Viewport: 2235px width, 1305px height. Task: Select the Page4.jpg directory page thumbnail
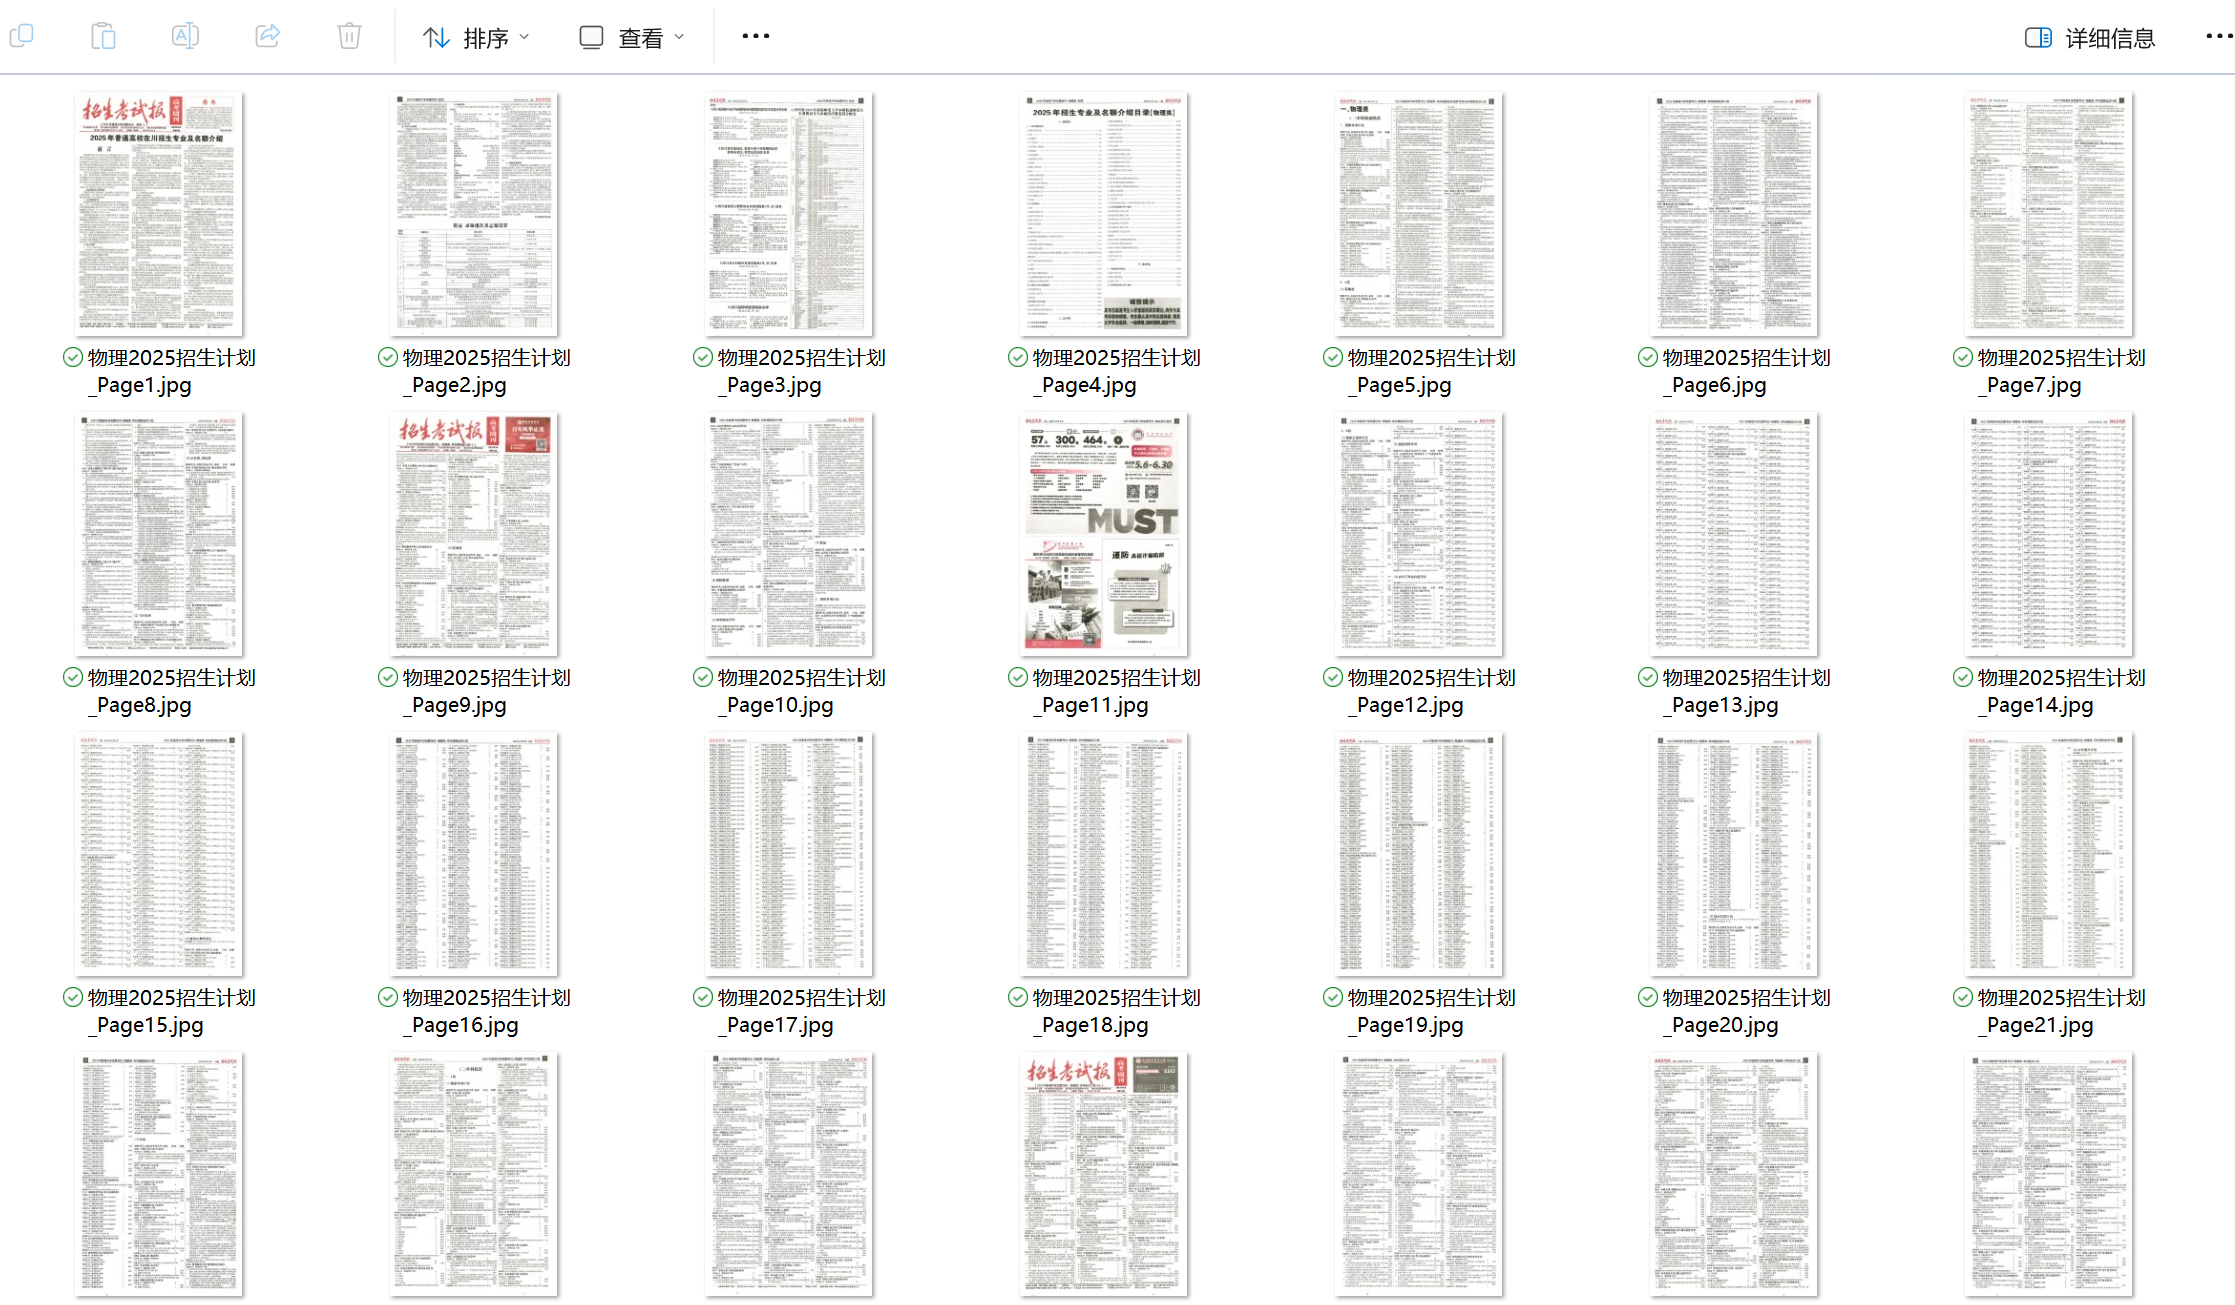pyautogui.click(x=1103, y=214)
